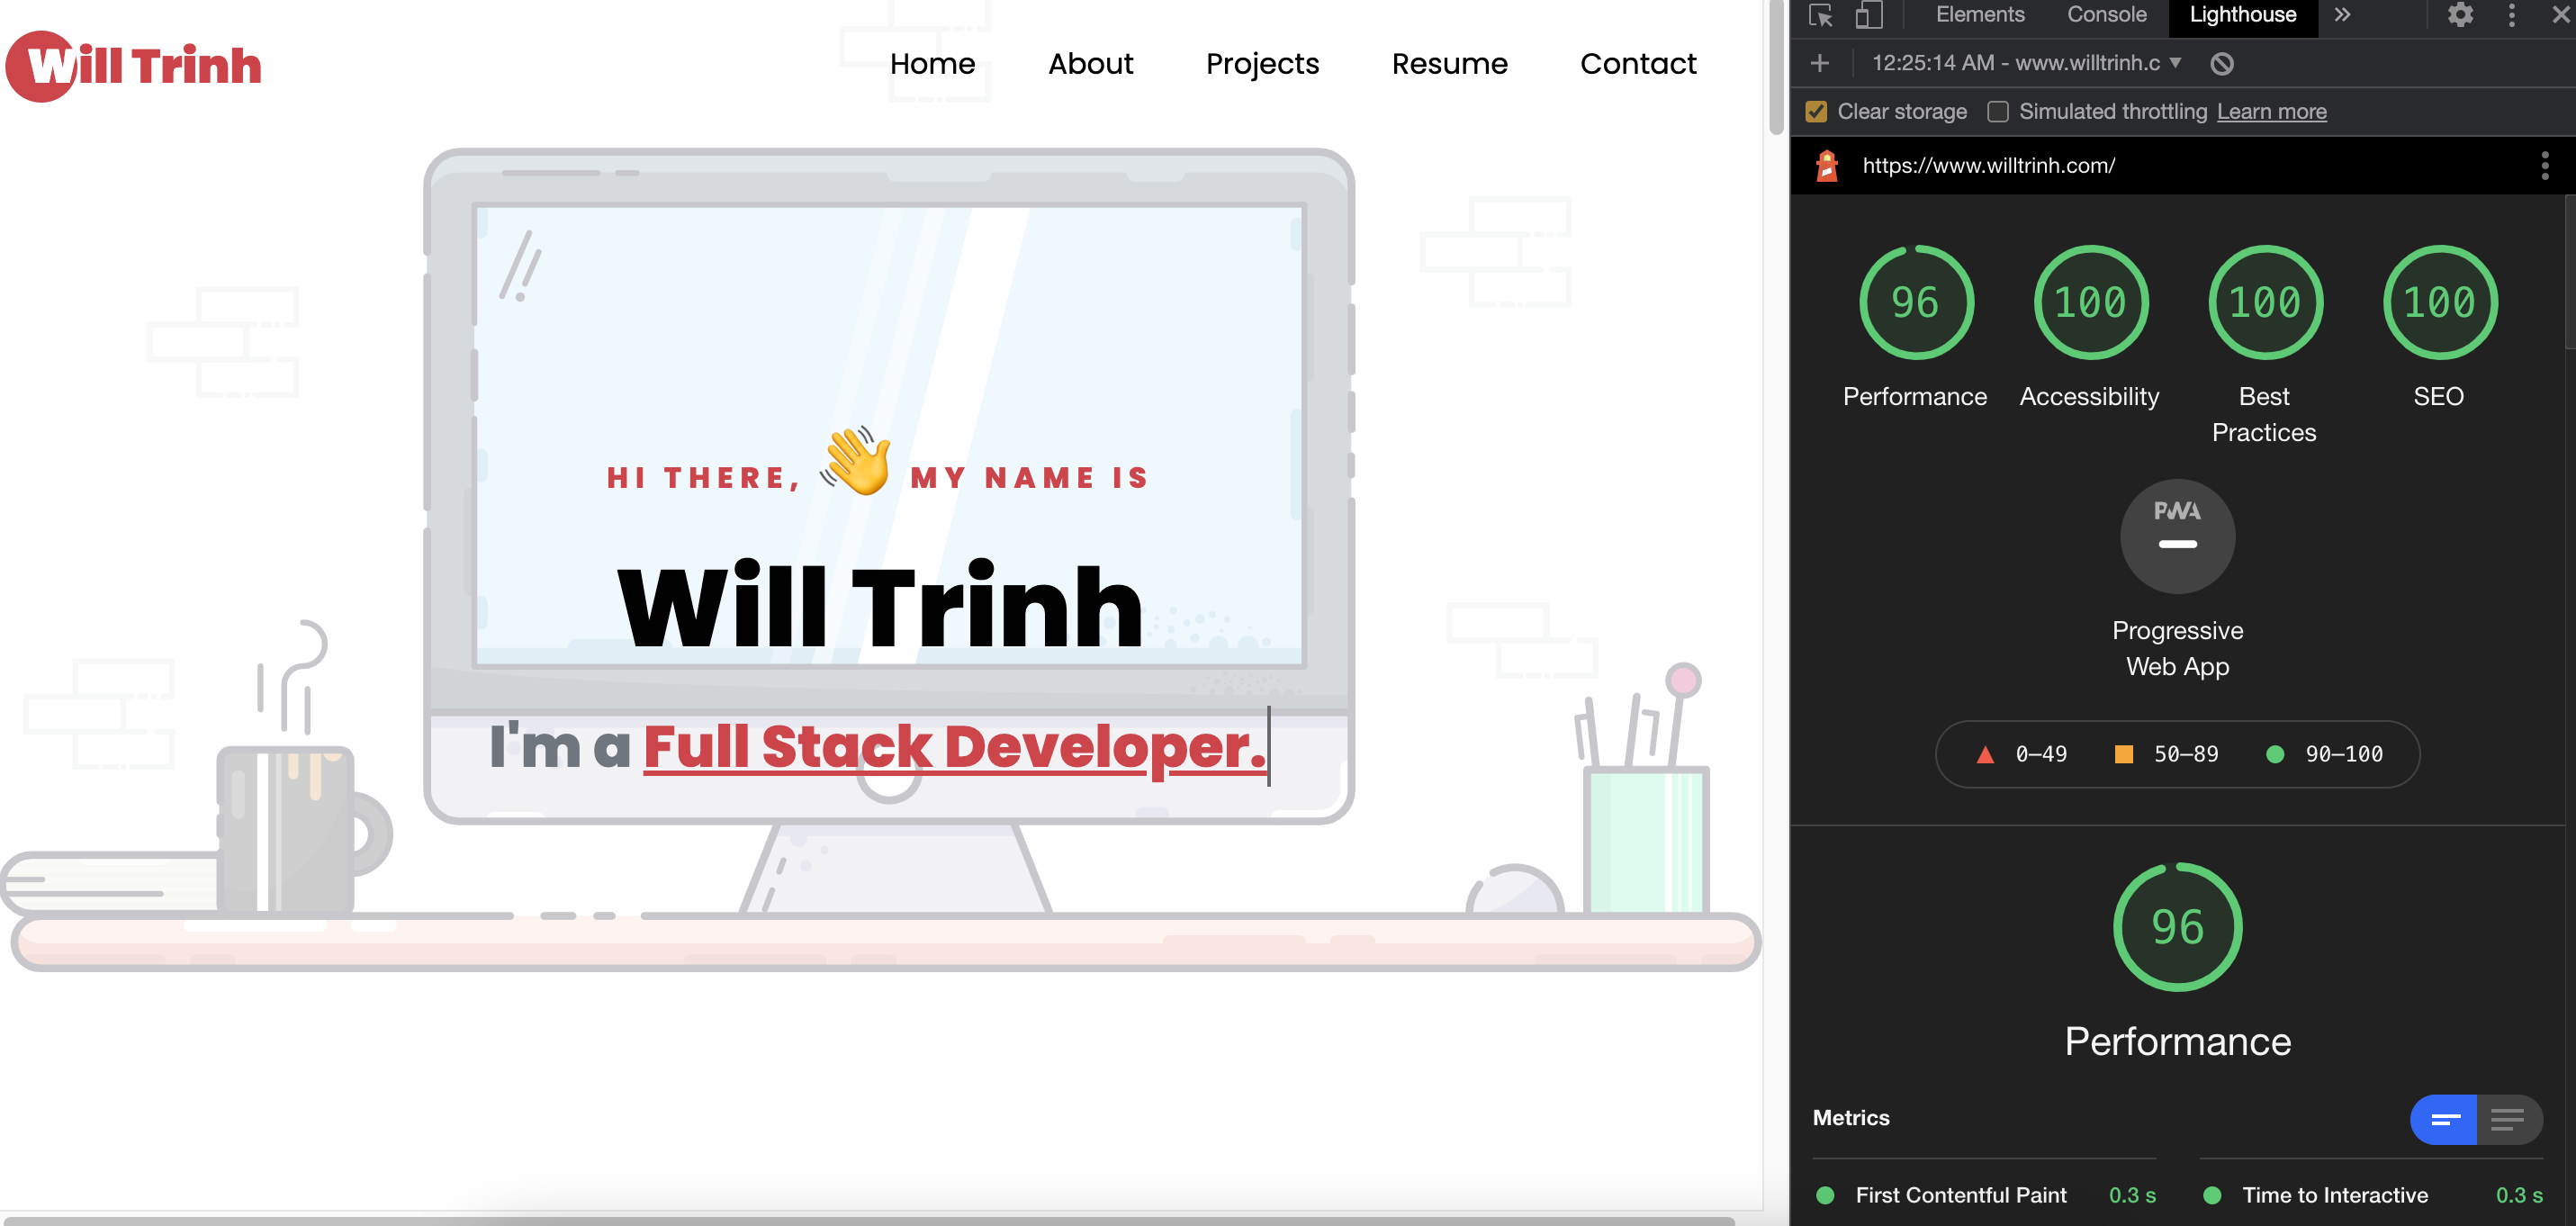The height and width of the screenshot is (1226, 2576).
Task: Switch to the Console tab
Action: [2106, 15]
